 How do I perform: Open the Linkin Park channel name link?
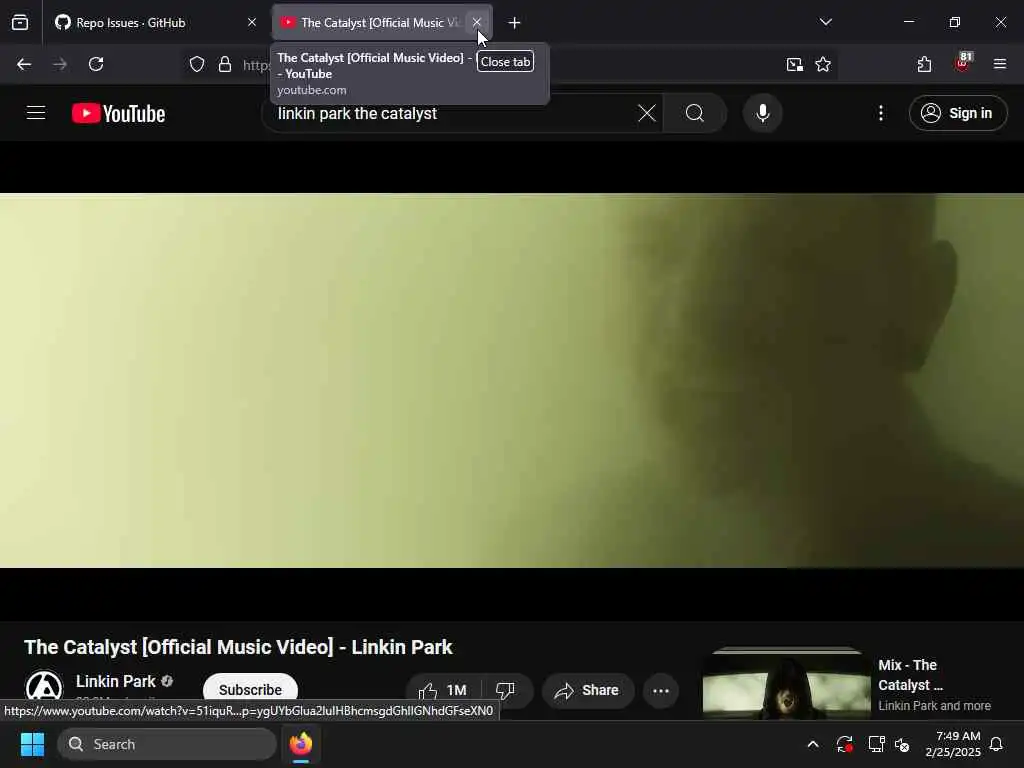click(116, 682)
